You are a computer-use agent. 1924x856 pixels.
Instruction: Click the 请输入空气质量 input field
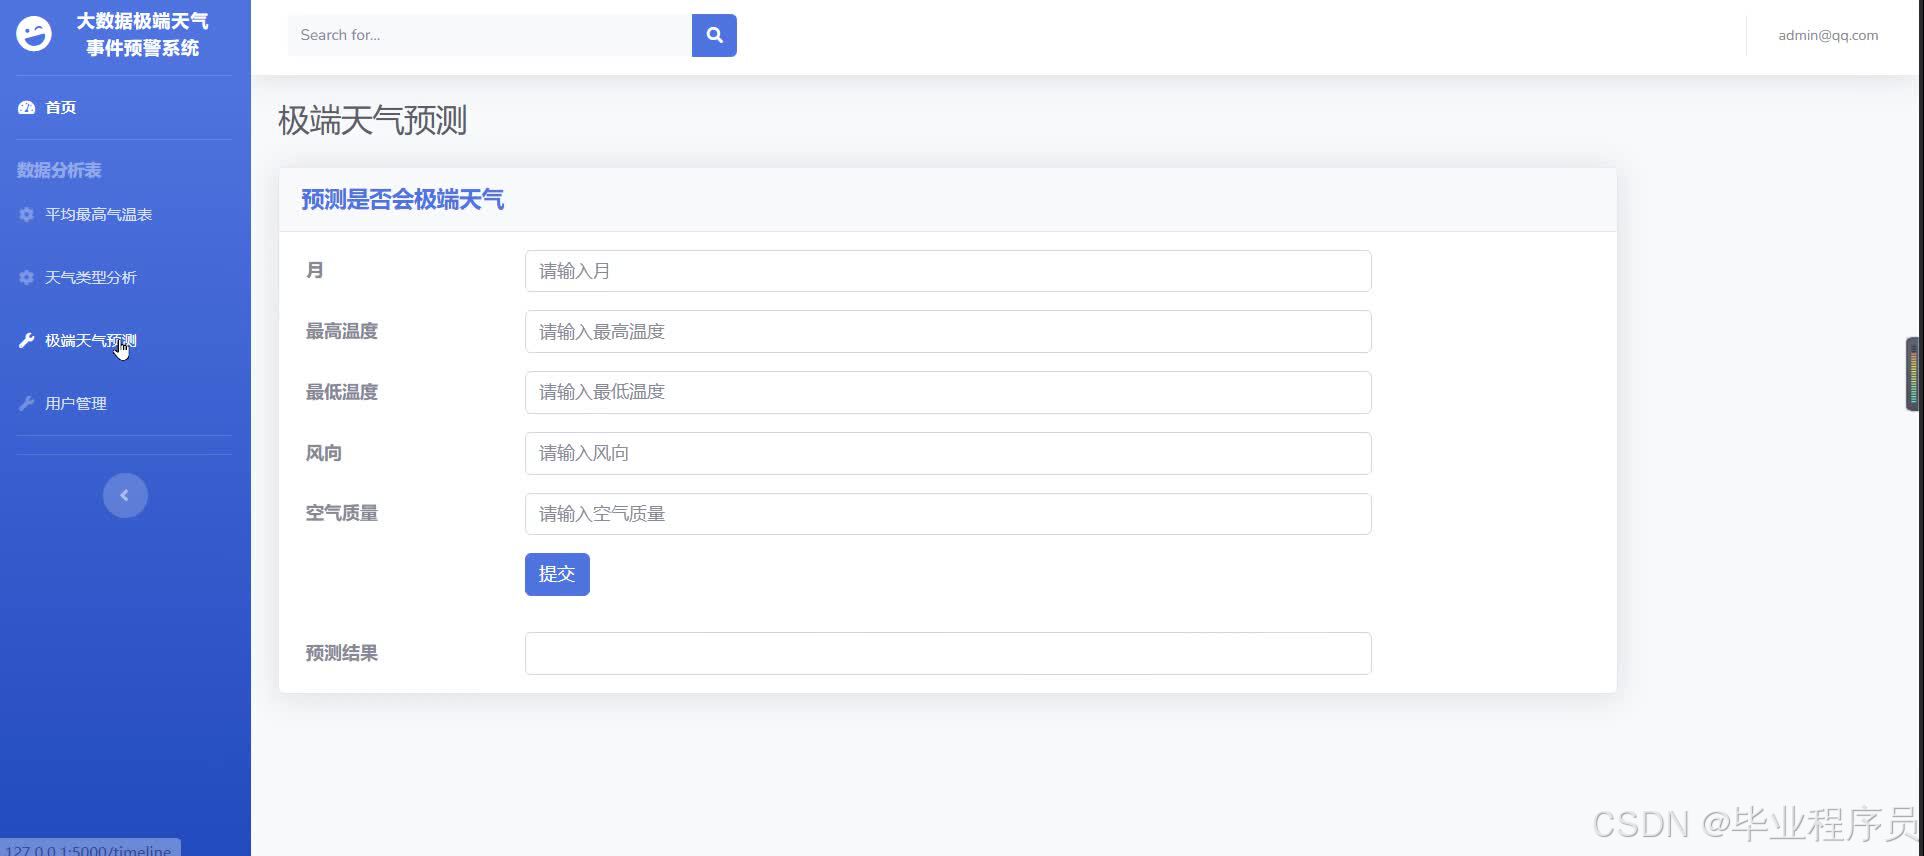948,514
